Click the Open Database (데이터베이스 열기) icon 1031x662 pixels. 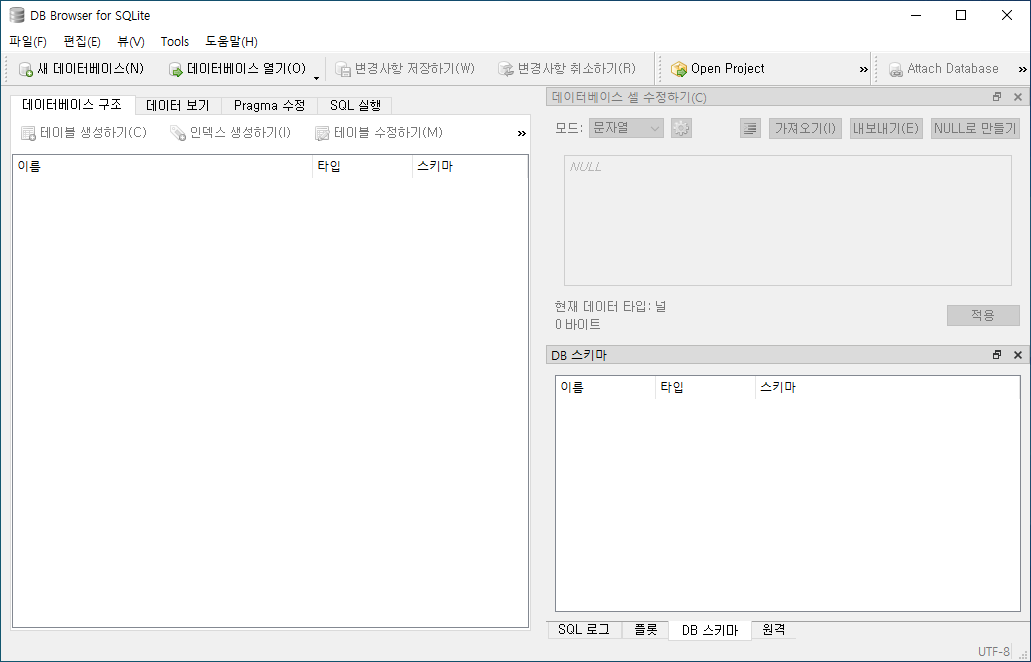[176, 69]
